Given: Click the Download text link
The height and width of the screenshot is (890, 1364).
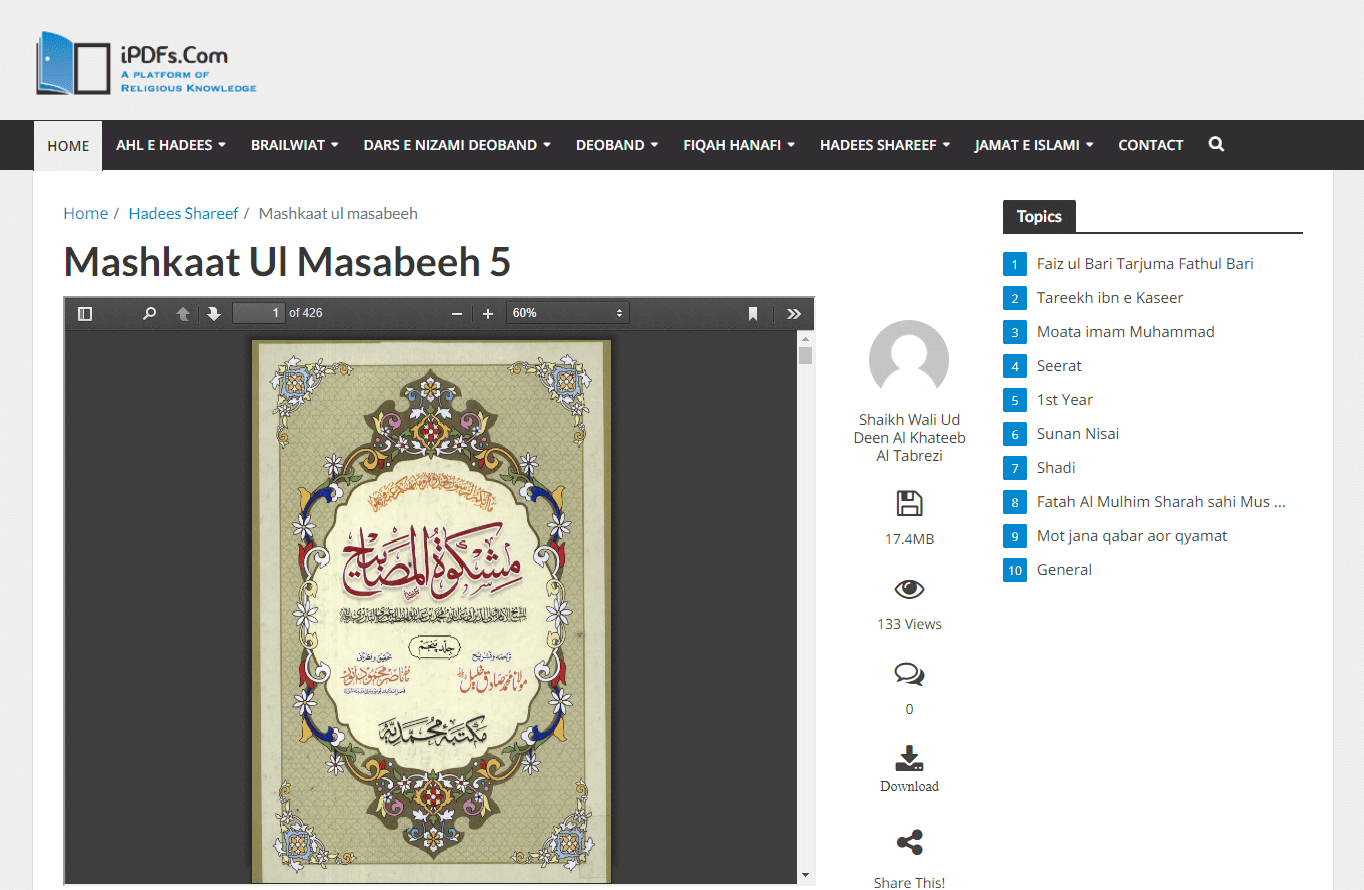Looking at the screenshot, I should (x=909, y=786).
